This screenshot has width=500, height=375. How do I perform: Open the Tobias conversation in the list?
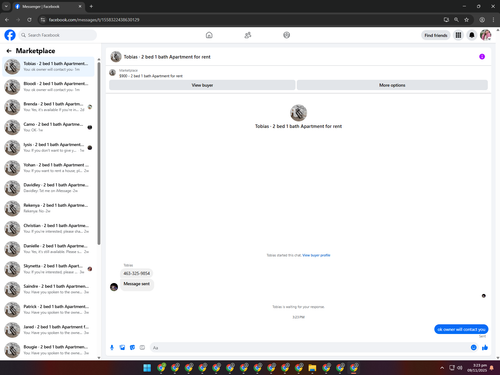point(49,66)
